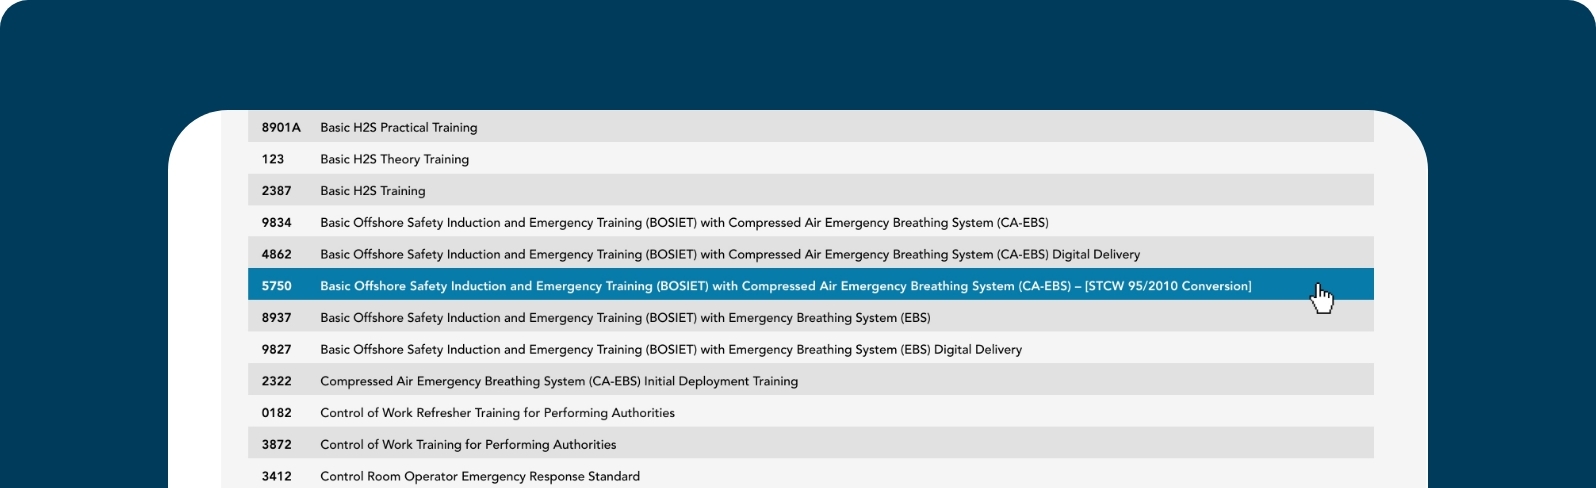1596x488 pixels.
Task: Choose the Basic H2S Training course row
Action: click(372, 191)
